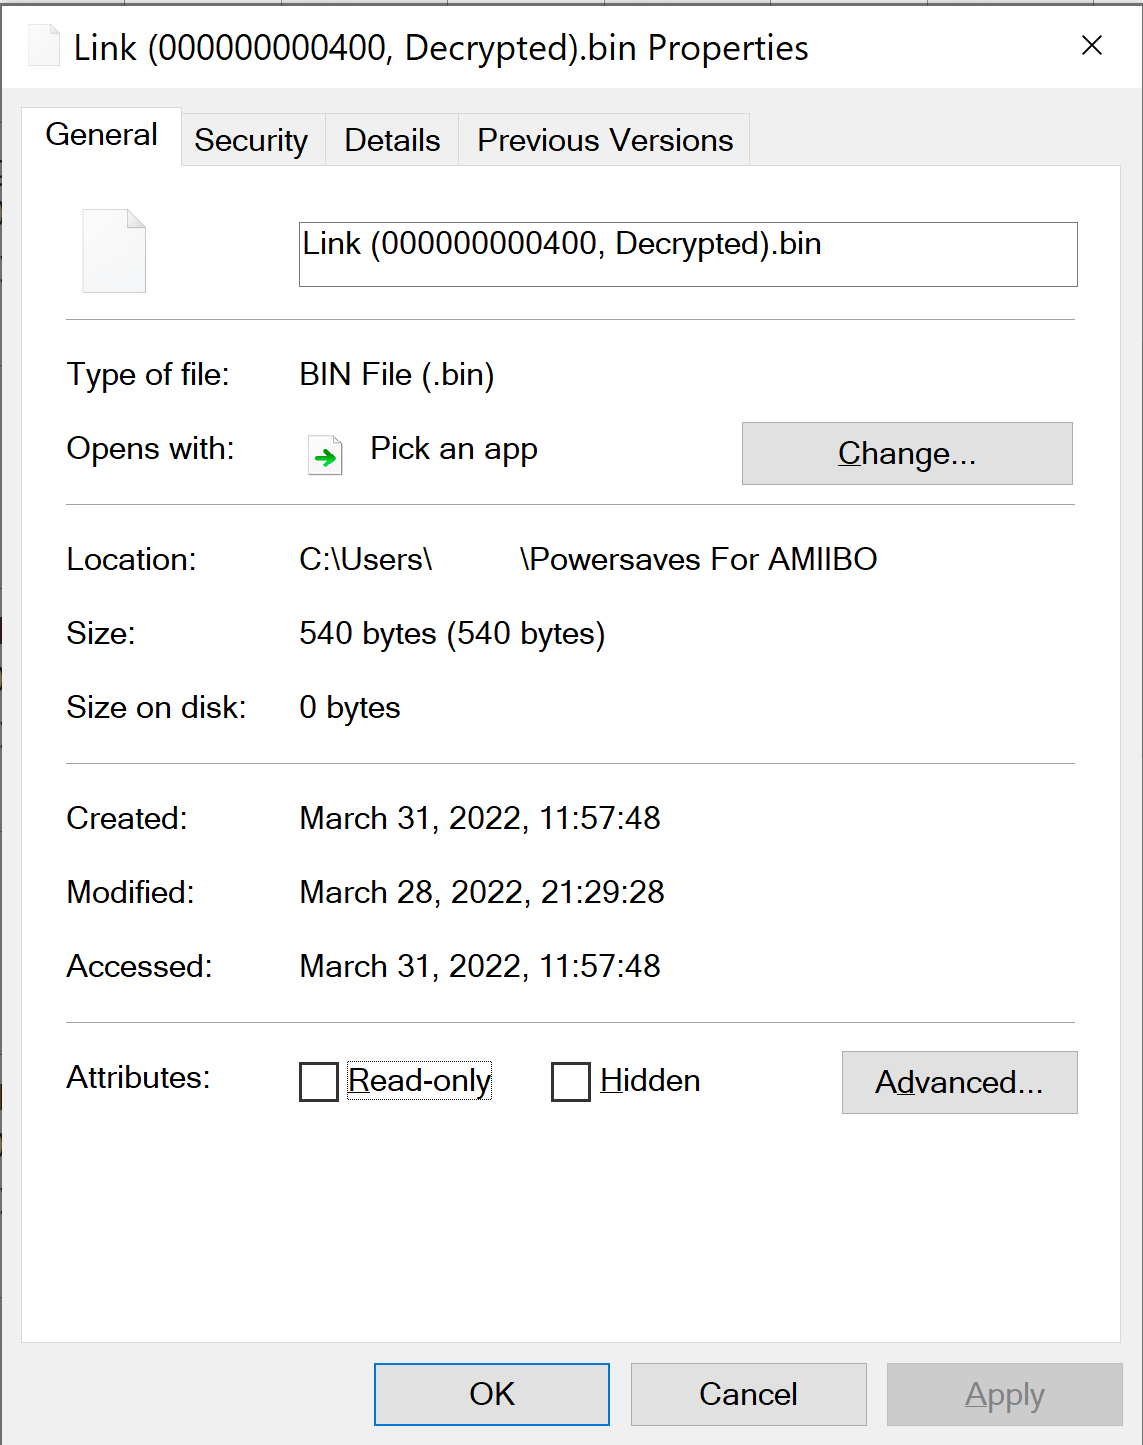
Task: Click the Location path text
Action: pos(588,559)
